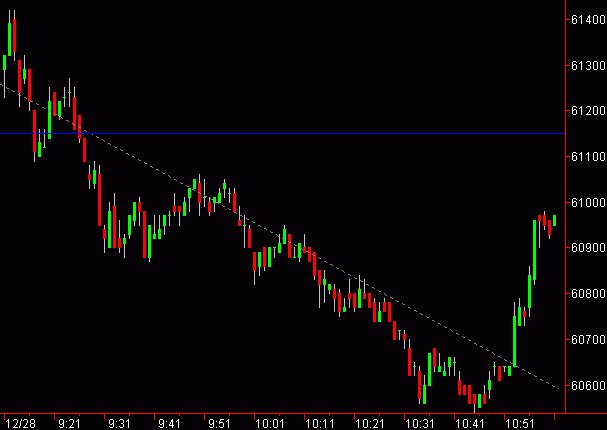Click the 10:11 time axis label
The image size is (607, 430).
tap(320, 424)
